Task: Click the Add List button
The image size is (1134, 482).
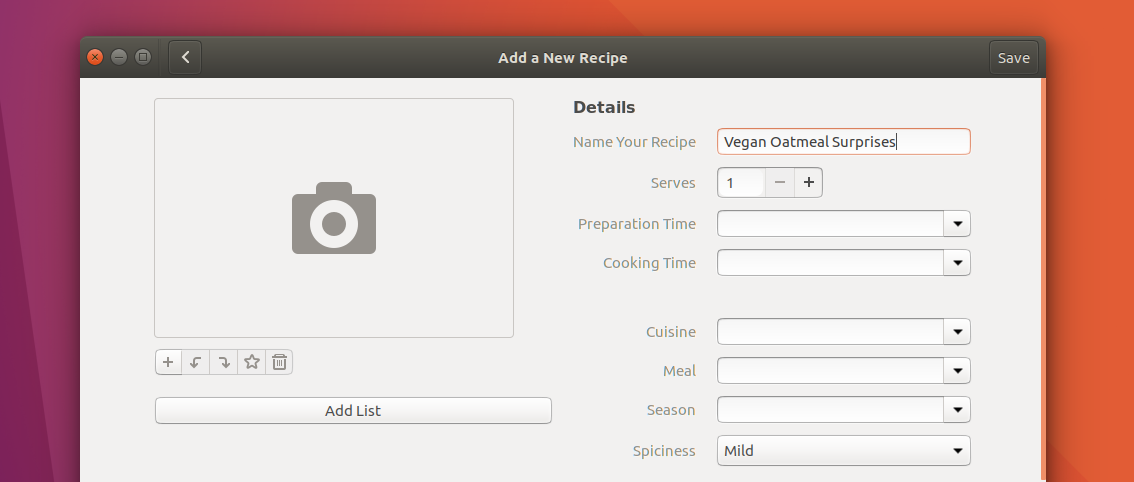Action: [353, 411]
